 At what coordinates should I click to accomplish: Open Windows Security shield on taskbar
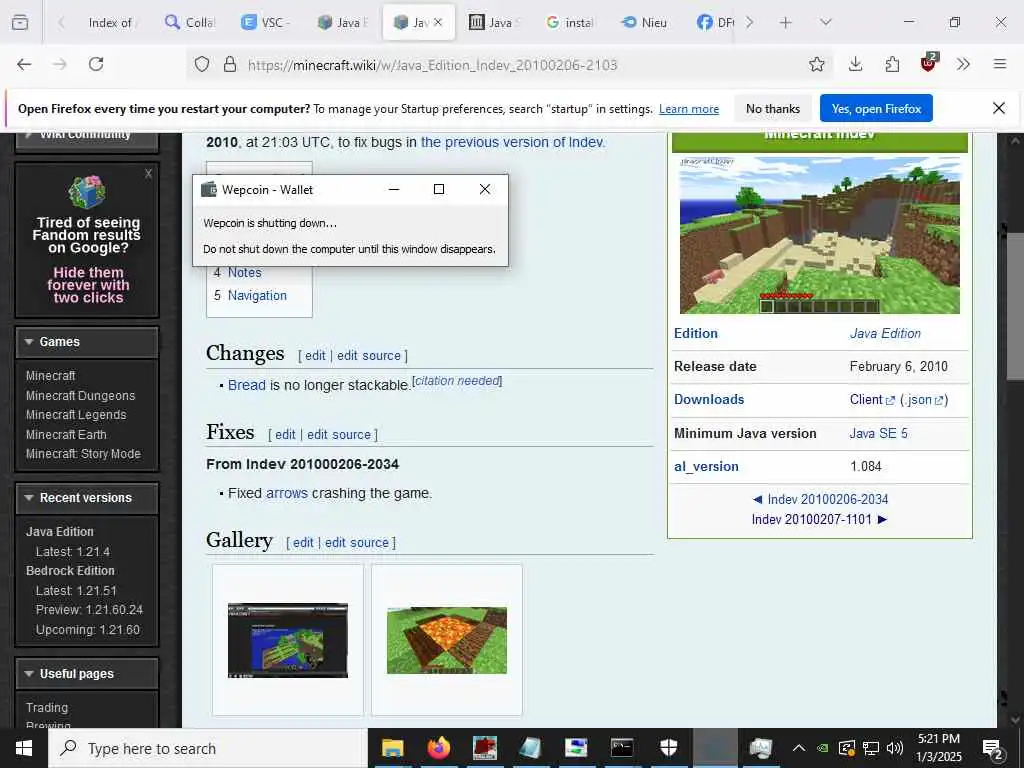click(x=668, y=748)
